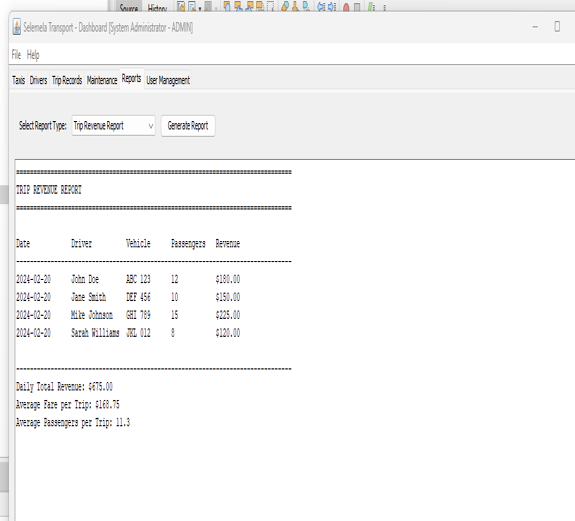Click the Java app icon in title bar
This screenshot has width=575, height=521.
[17, 27]
